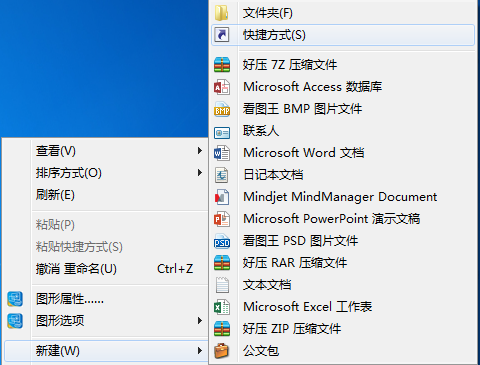480x365 pixels.
Task: Choose Microsoft Word 文档
Action: (x=343, y=153)
